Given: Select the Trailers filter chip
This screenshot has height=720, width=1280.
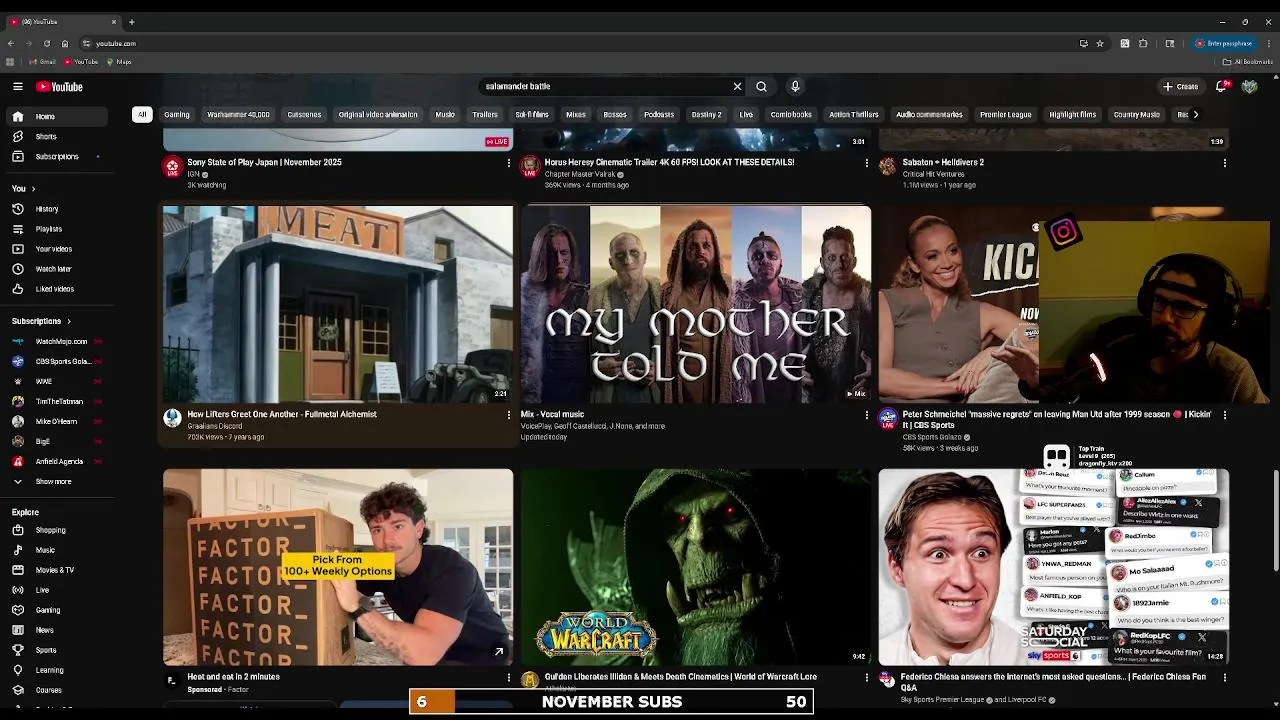Looking at the screenshot, I should click(485, 115).
